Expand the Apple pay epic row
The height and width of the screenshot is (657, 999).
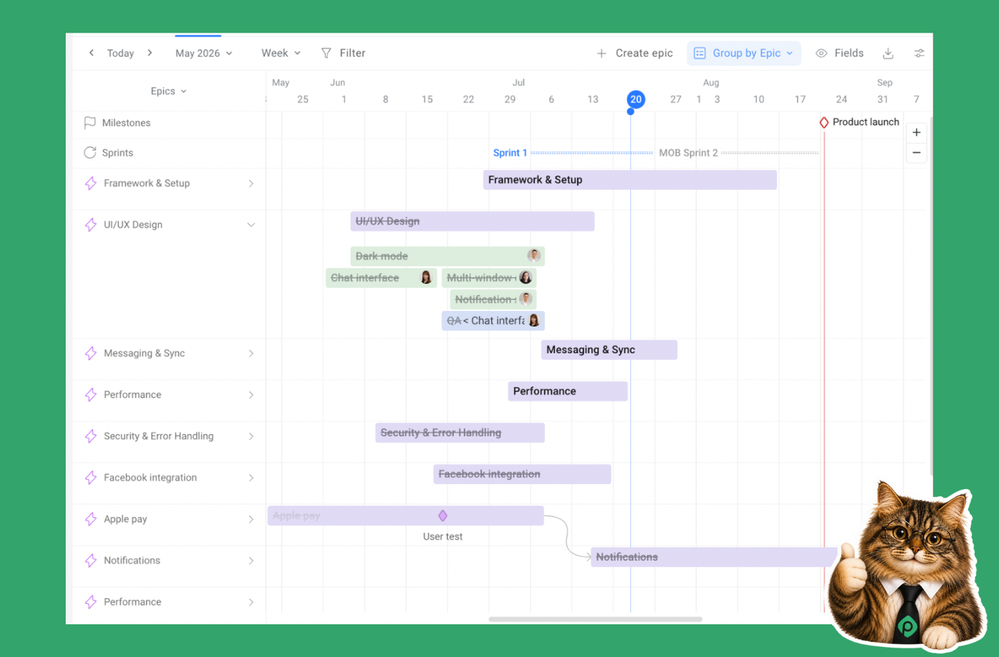[251, 519]
